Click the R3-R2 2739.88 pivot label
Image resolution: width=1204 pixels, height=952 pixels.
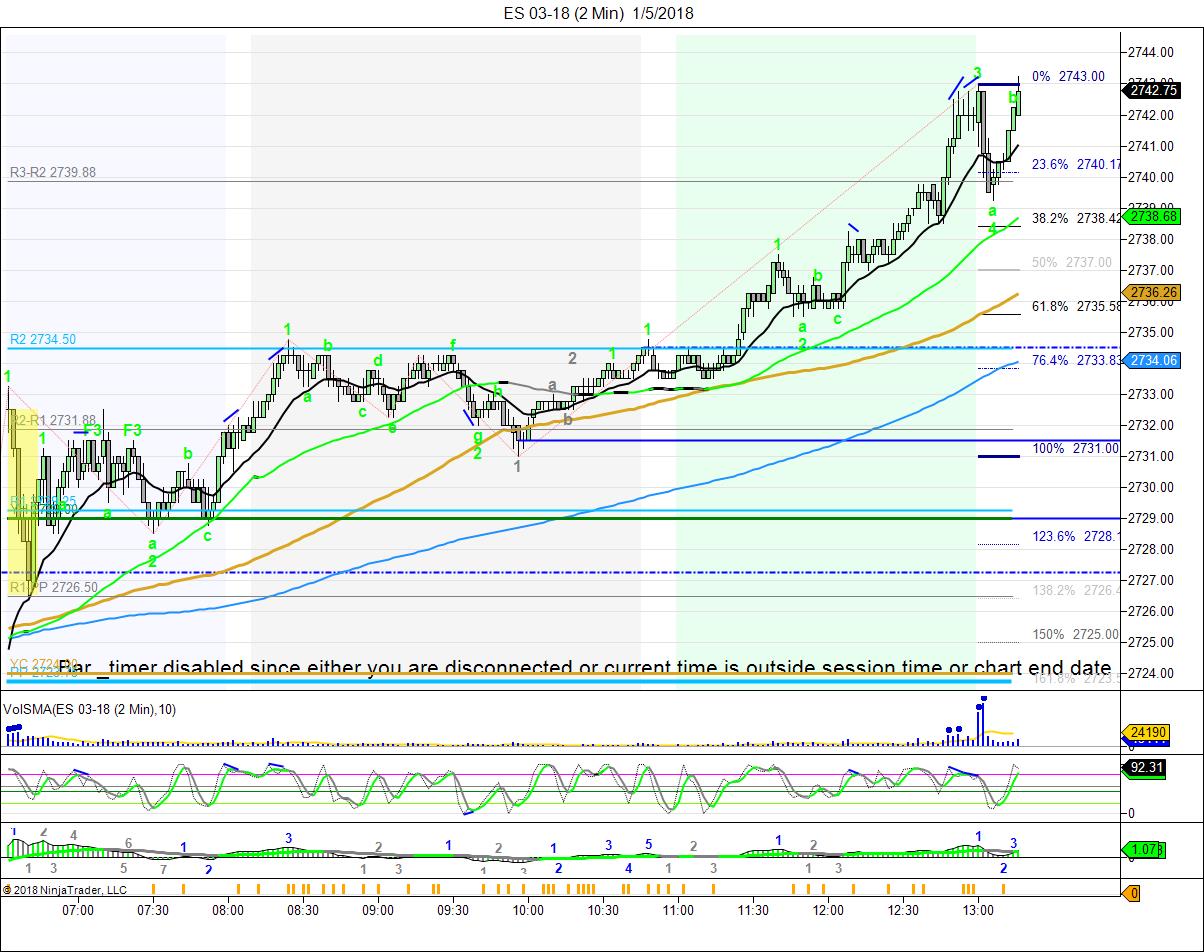53,172
